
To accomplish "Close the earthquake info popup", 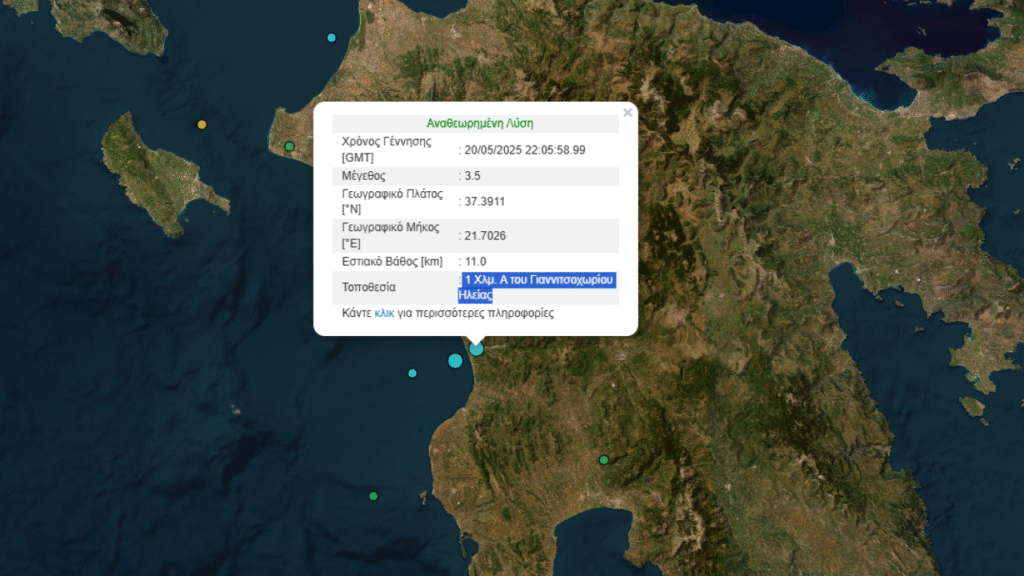I will [628, 113].
